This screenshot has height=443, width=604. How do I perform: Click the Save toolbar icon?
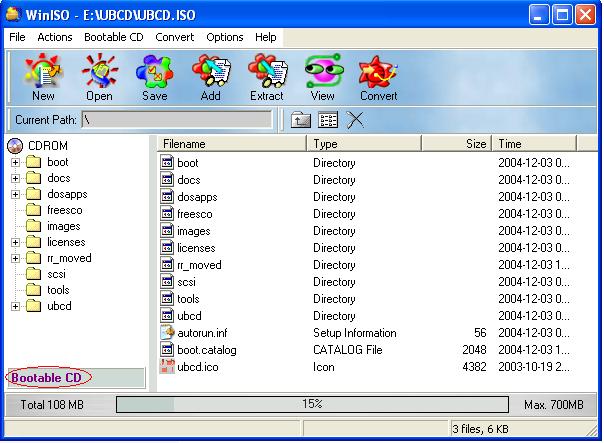pos(154,77)
